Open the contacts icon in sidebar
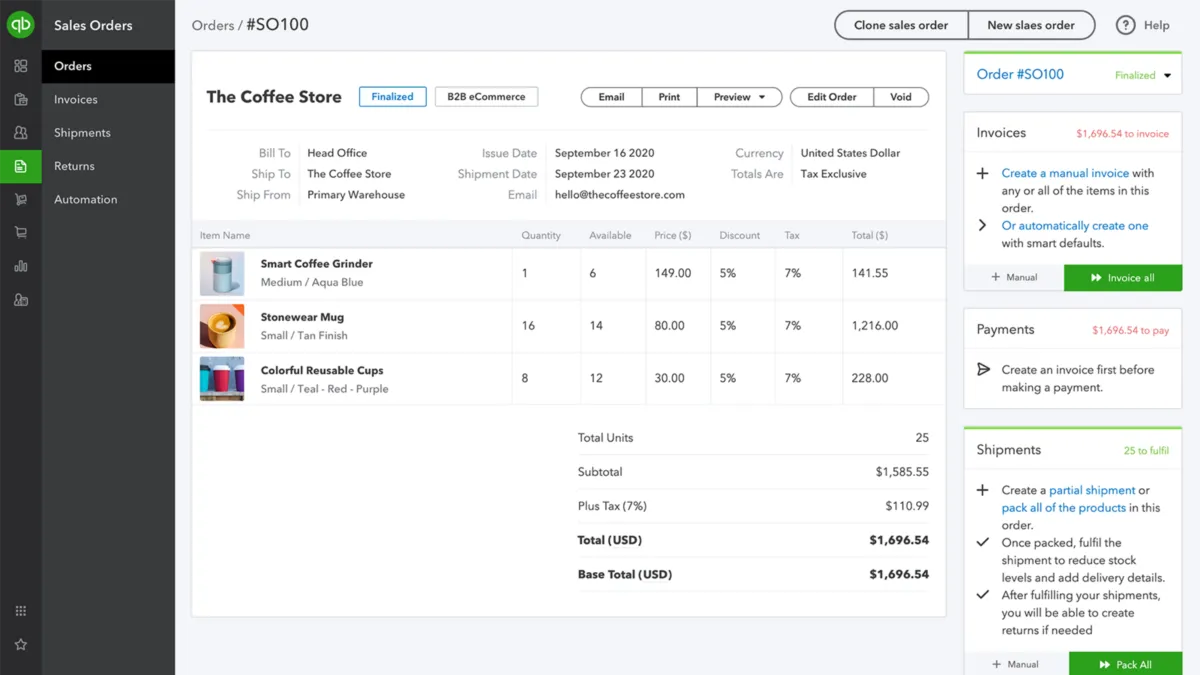Screen dimensions: 1200x675 (x=21, y=133)
